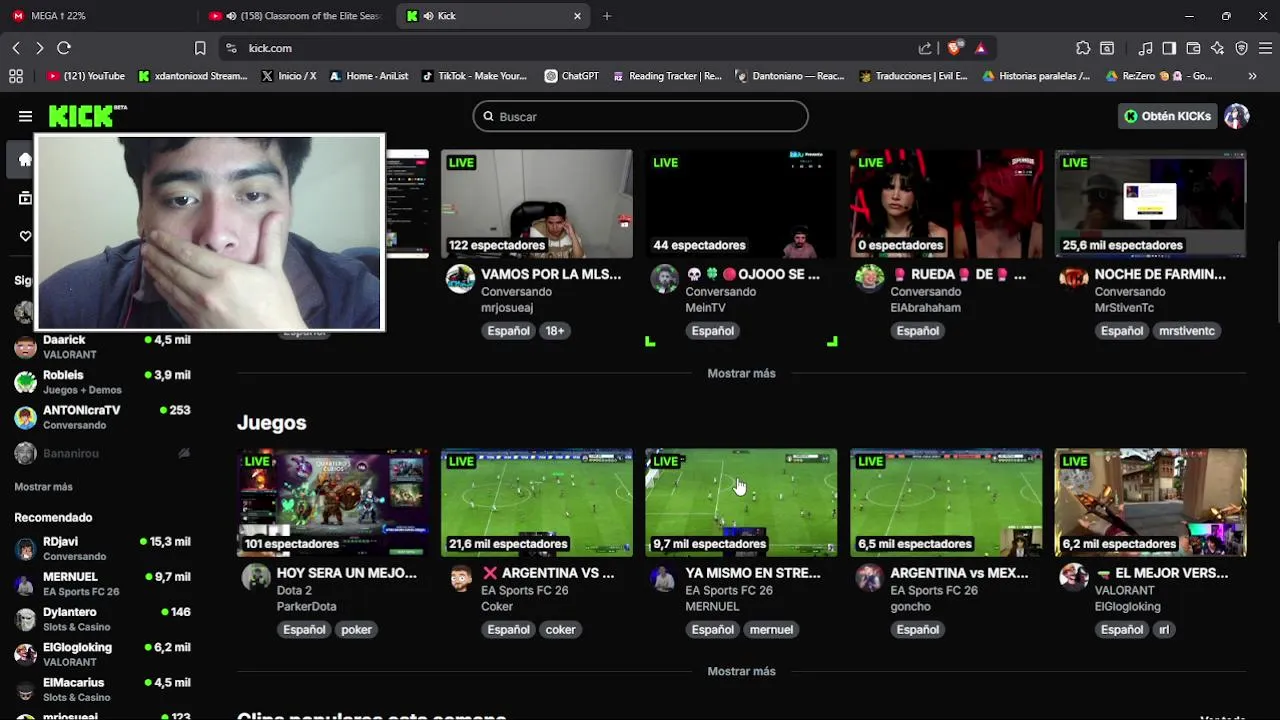Reload the kick.com page

pyautogui.click(x=64, y=48)
